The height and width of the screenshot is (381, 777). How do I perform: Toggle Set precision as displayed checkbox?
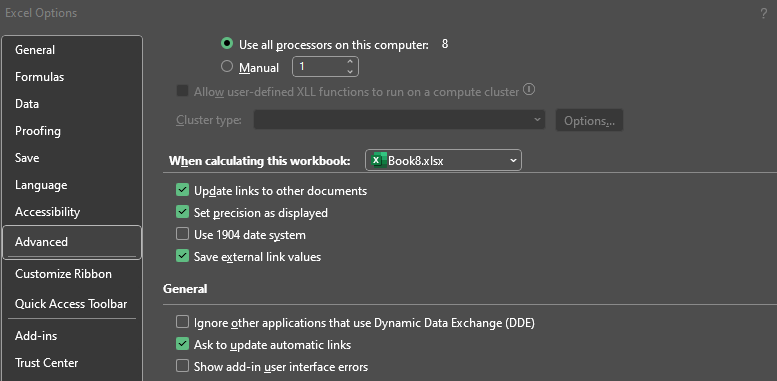[x=182, y=212]
